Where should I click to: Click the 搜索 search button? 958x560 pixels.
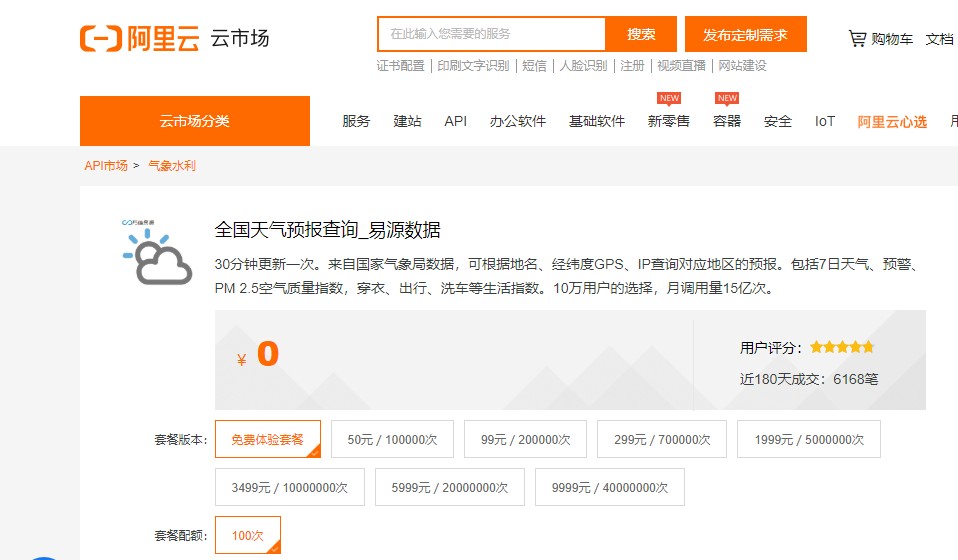[x=641, y=34]
